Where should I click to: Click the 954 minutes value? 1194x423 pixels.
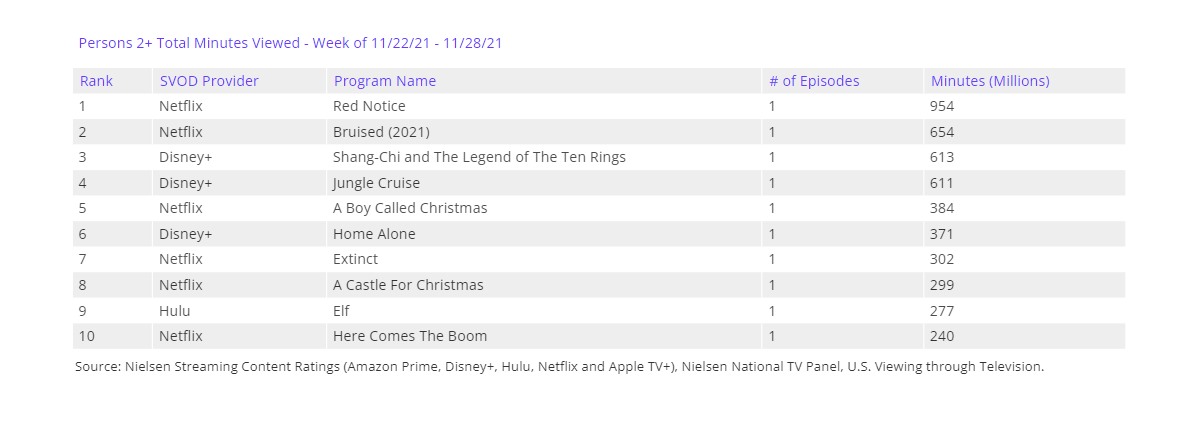(941, 106)
